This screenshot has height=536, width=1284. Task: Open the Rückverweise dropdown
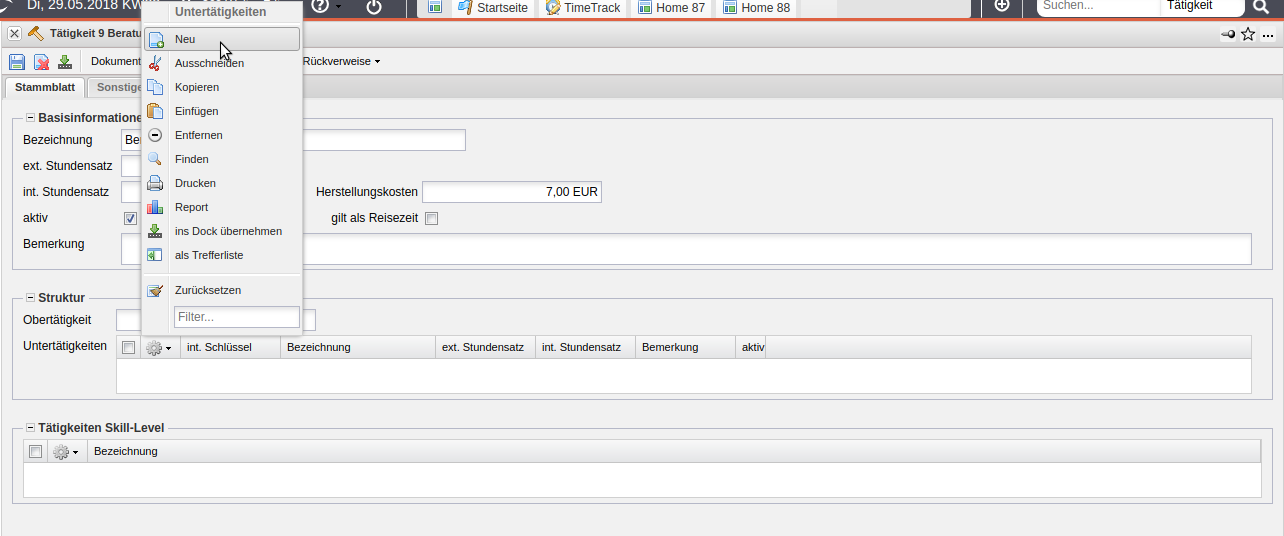[x=341, y=61]
